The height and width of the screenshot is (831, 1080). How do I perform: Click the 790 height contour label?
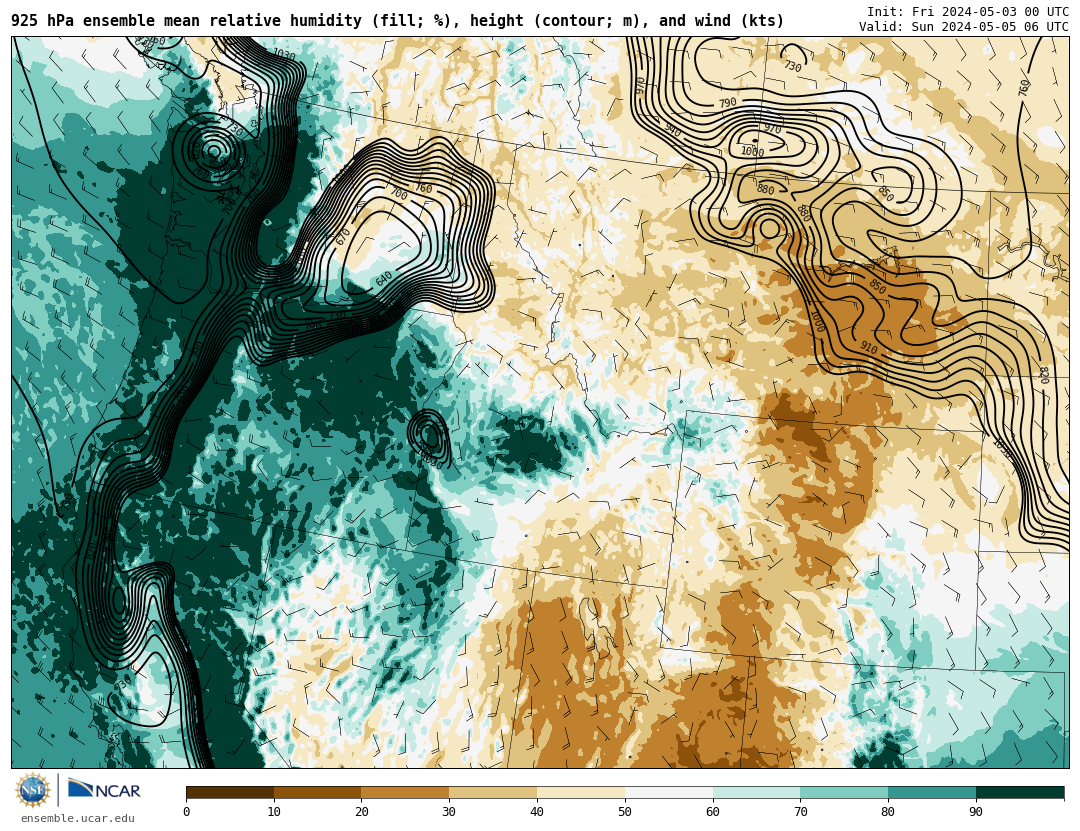click(x=727, y=103)
